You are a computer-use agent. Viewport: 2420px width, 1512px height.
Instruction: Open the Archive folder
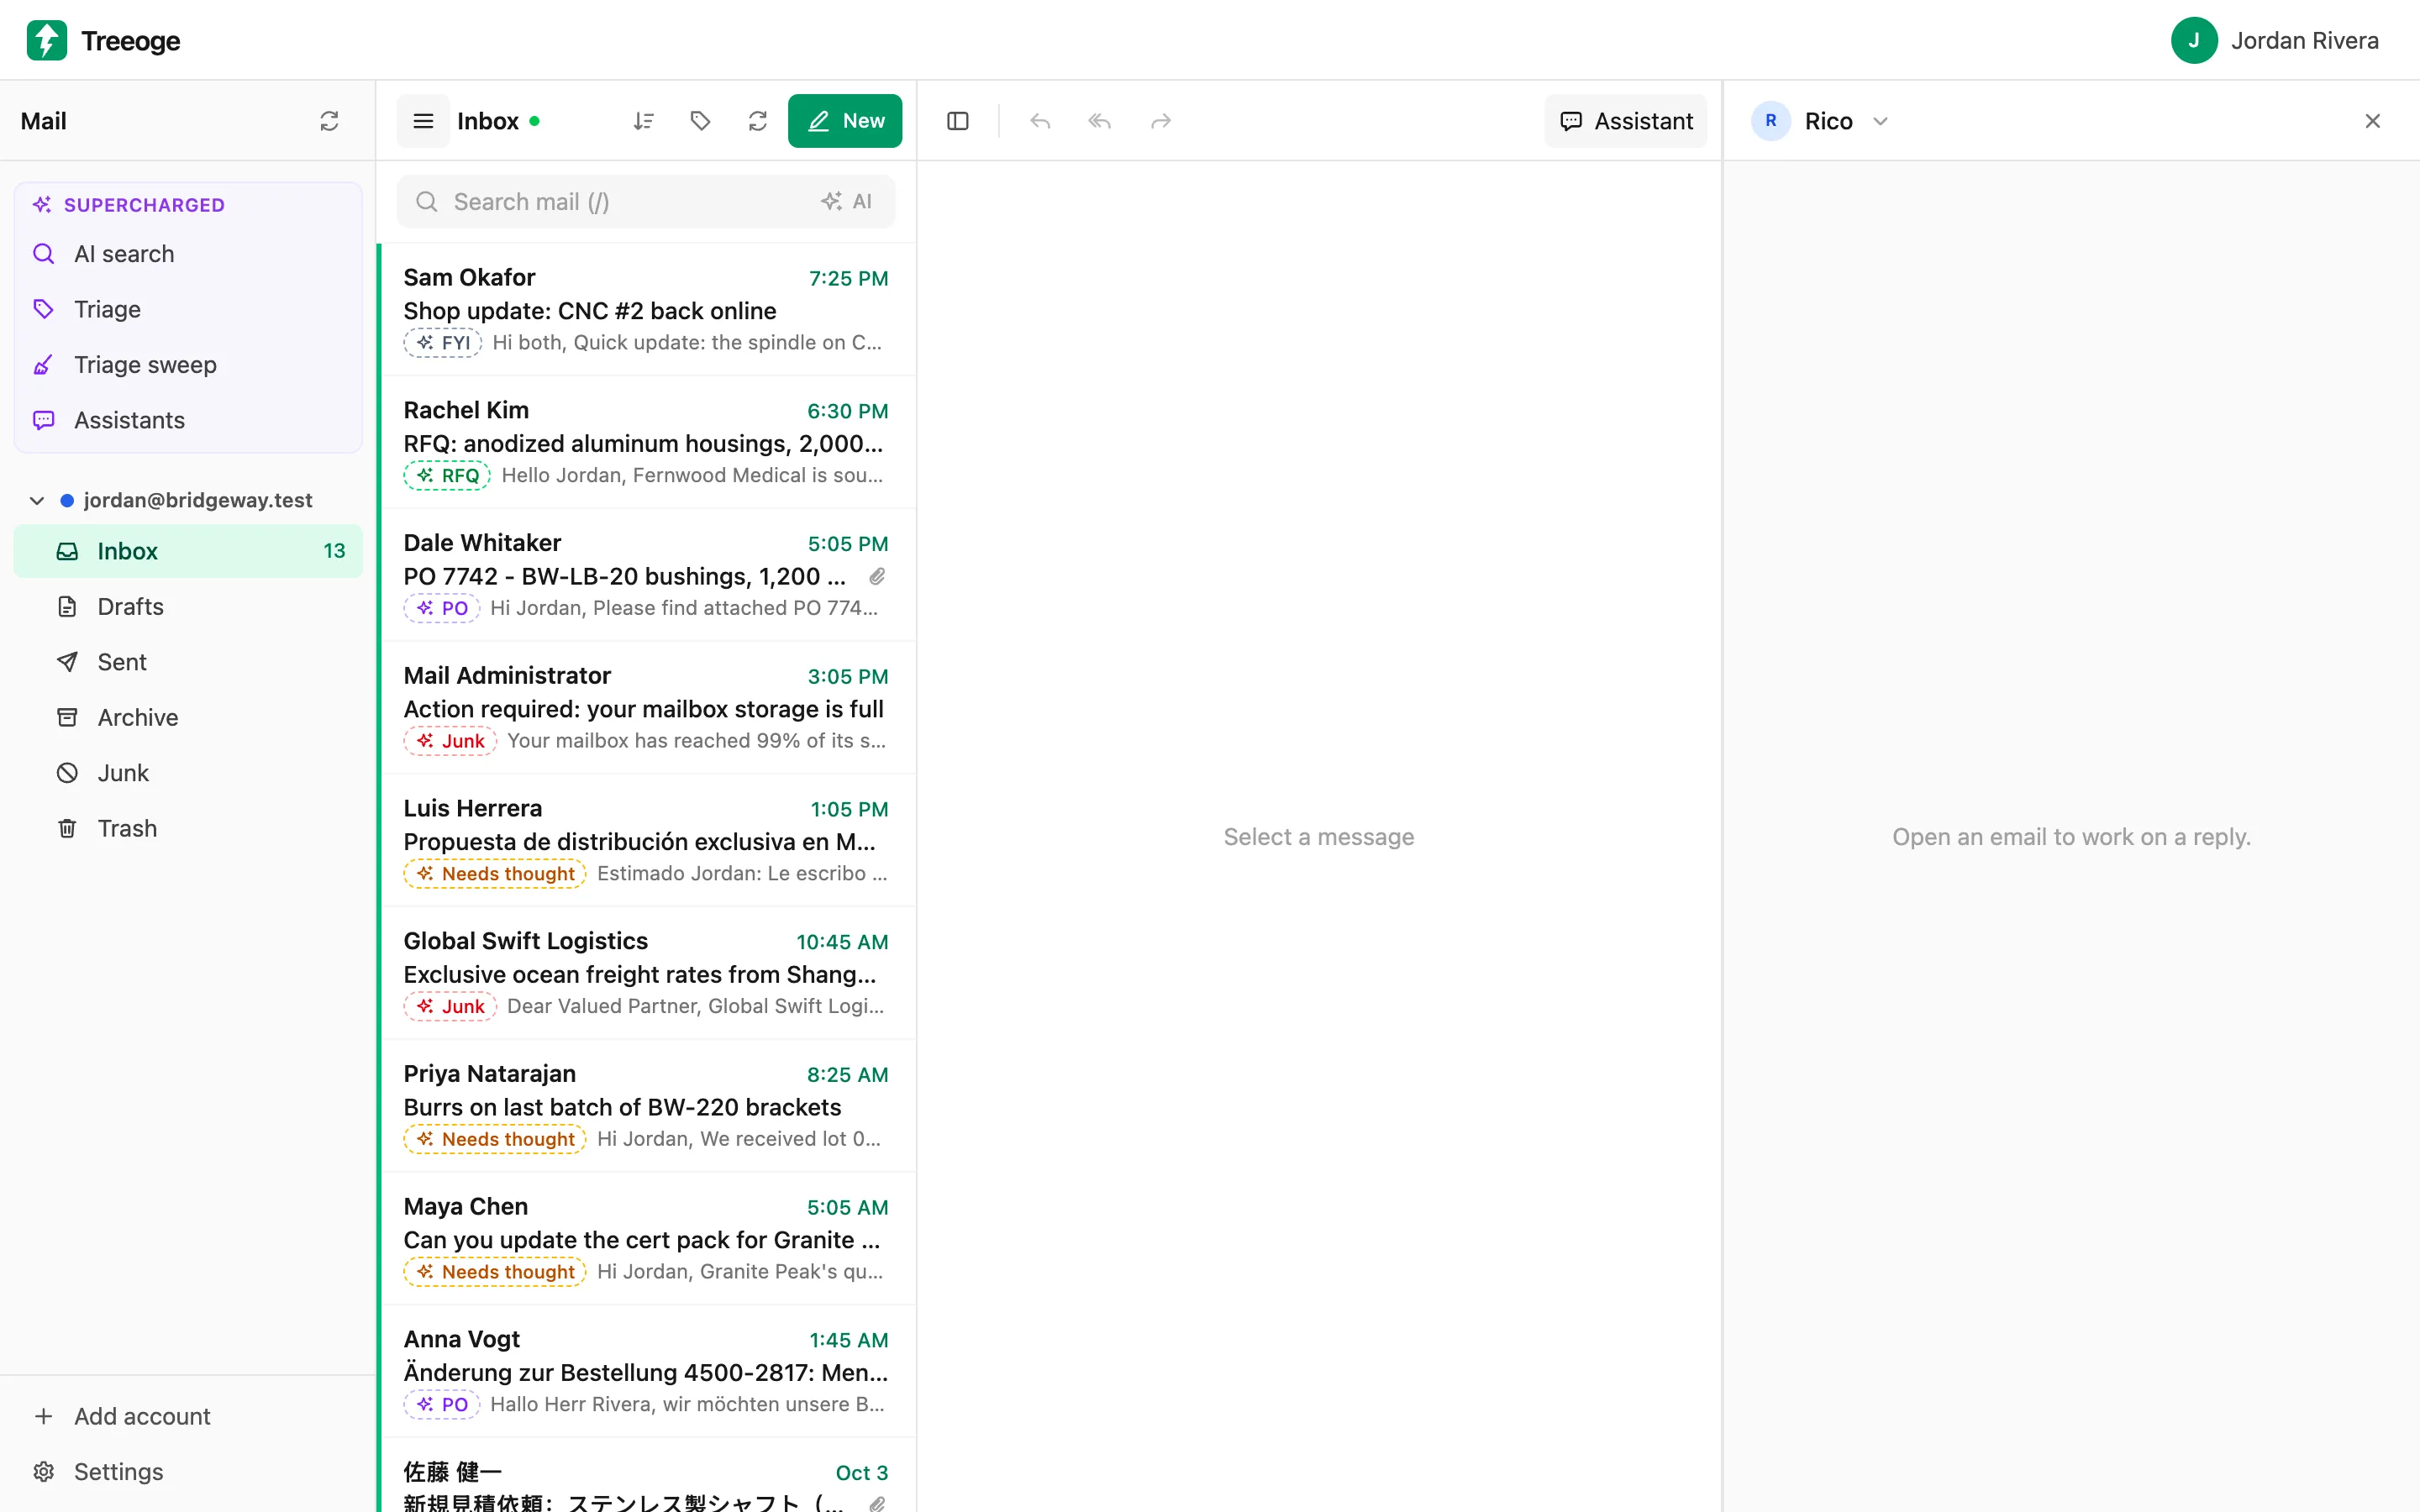point(188,717)
